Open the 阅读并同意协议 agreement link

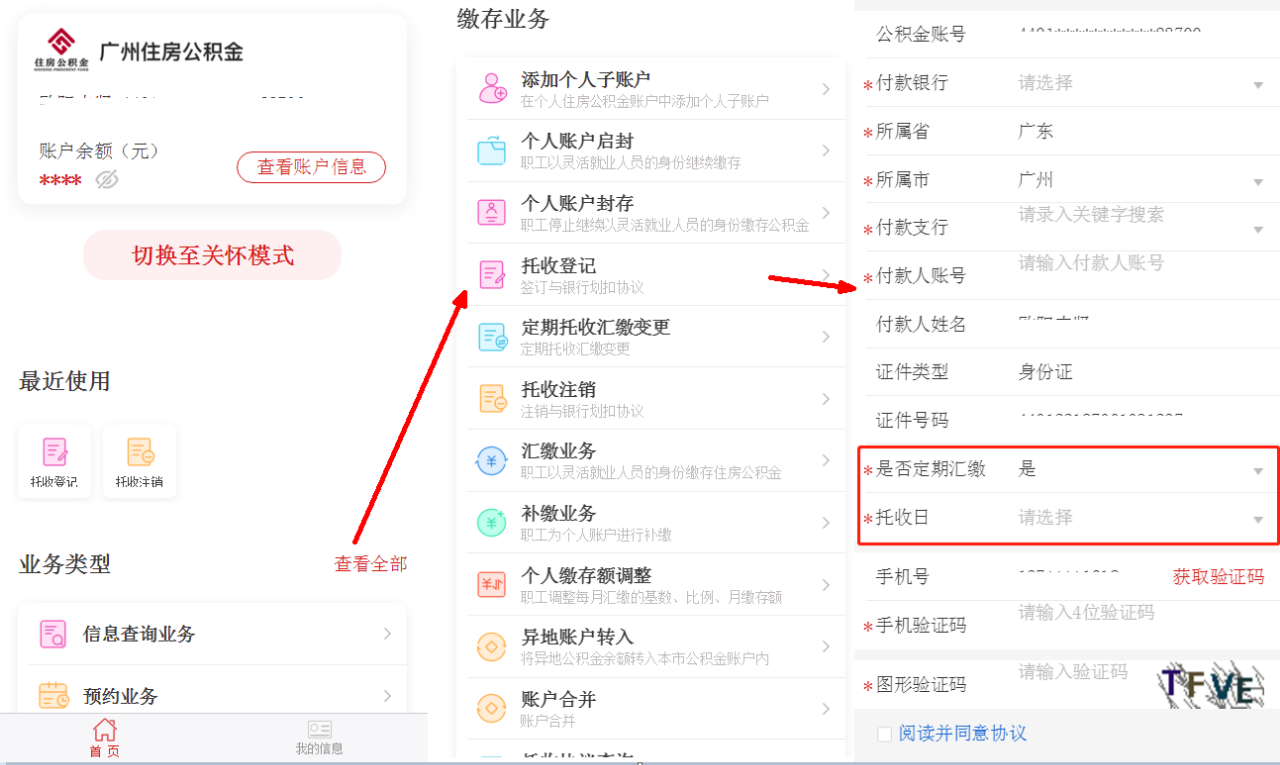(963, 733)
